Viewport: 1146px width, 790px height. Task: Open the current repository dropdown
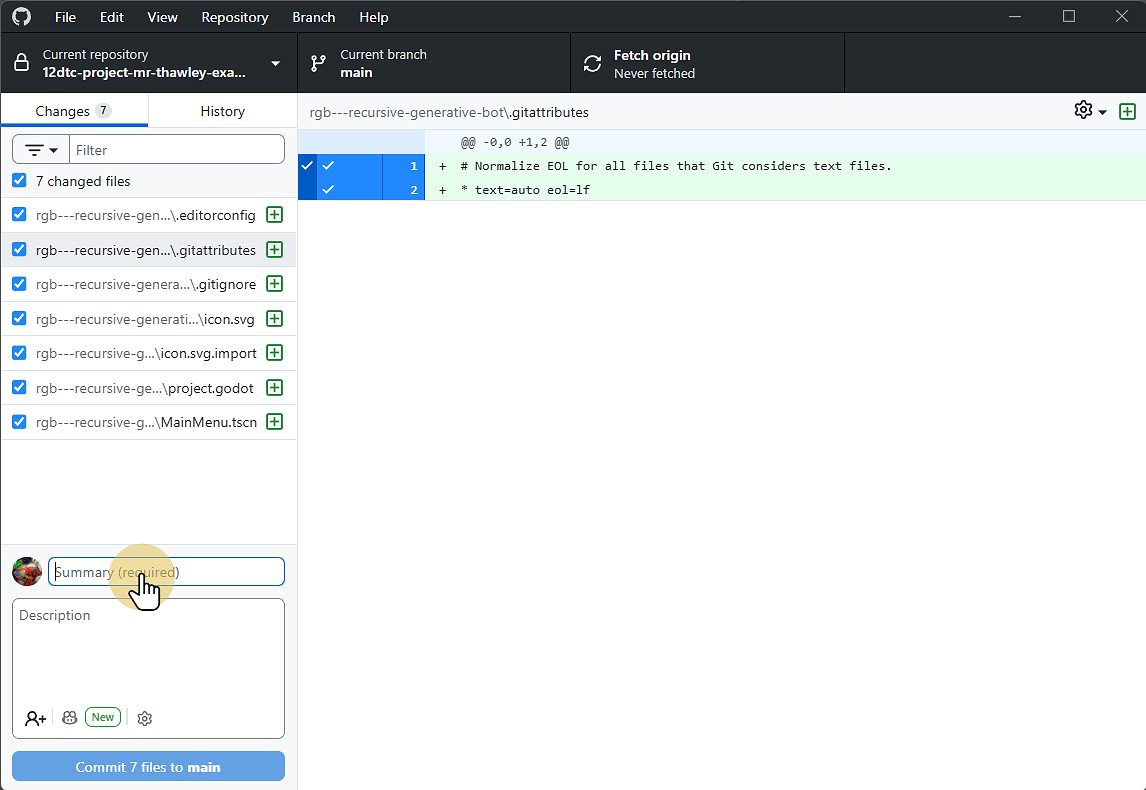148,62
